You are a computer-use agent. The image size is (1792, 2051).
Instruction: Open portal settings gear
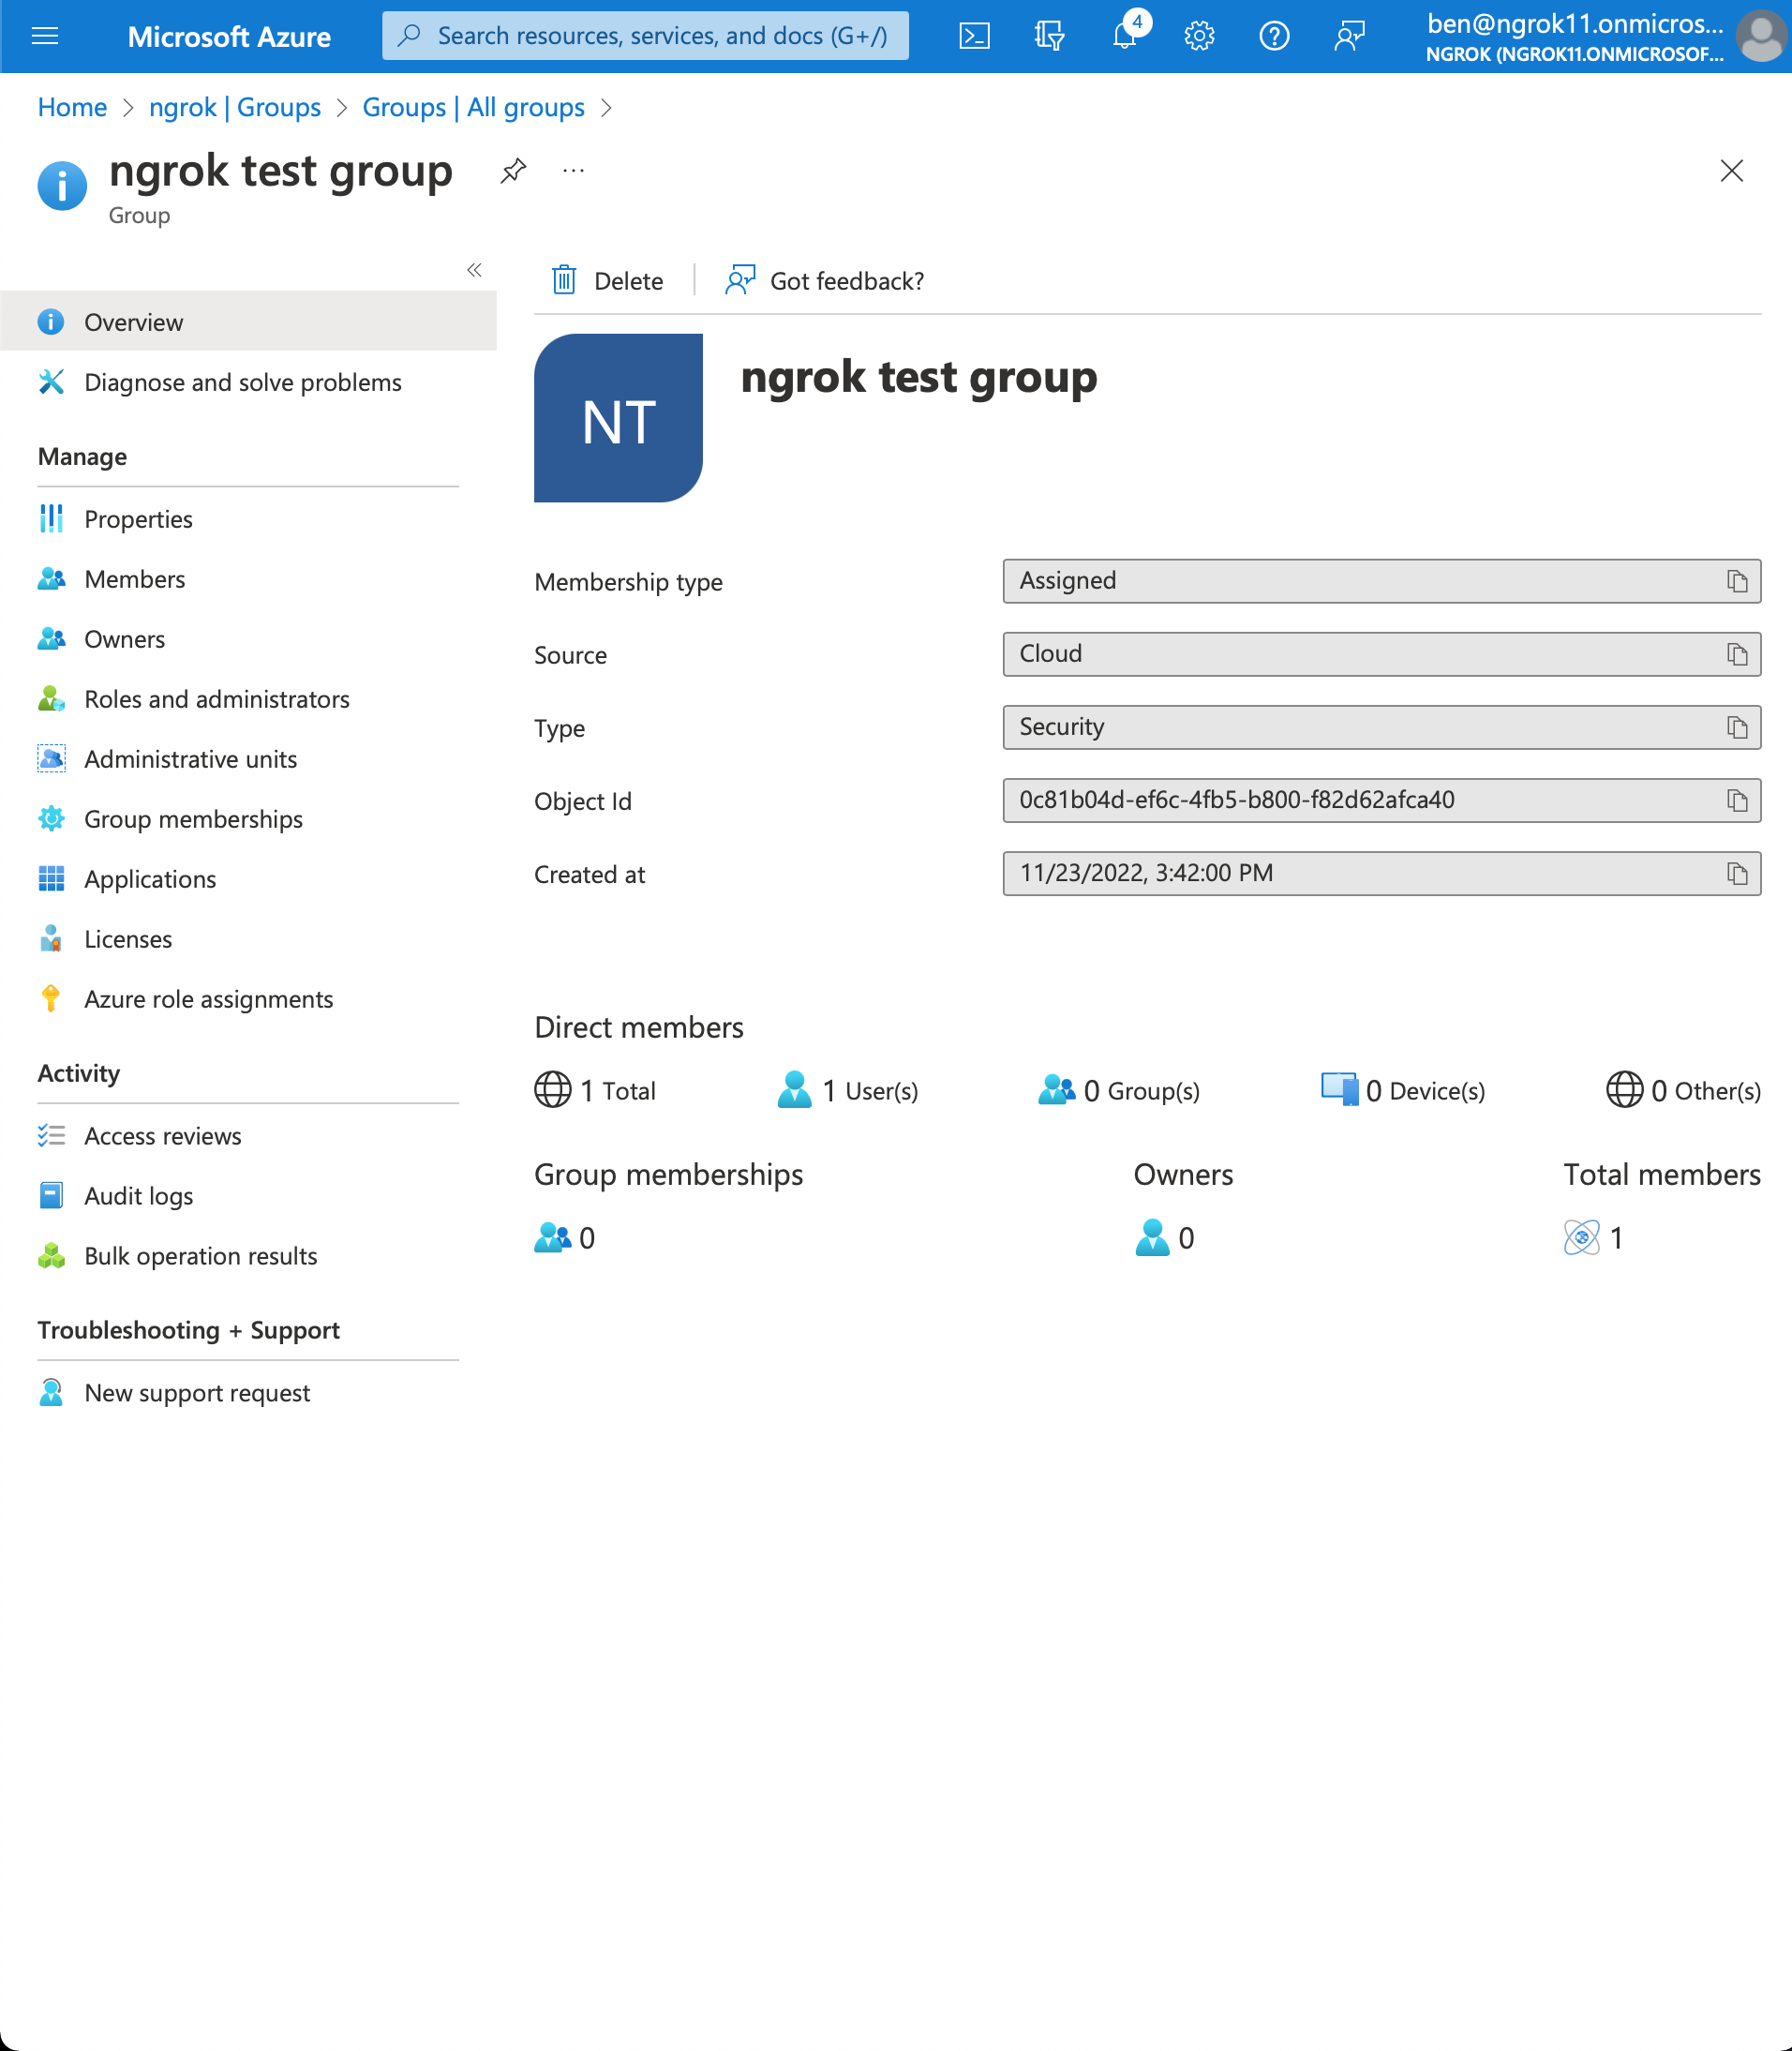pyautogui.click(x=1199, y=36)
